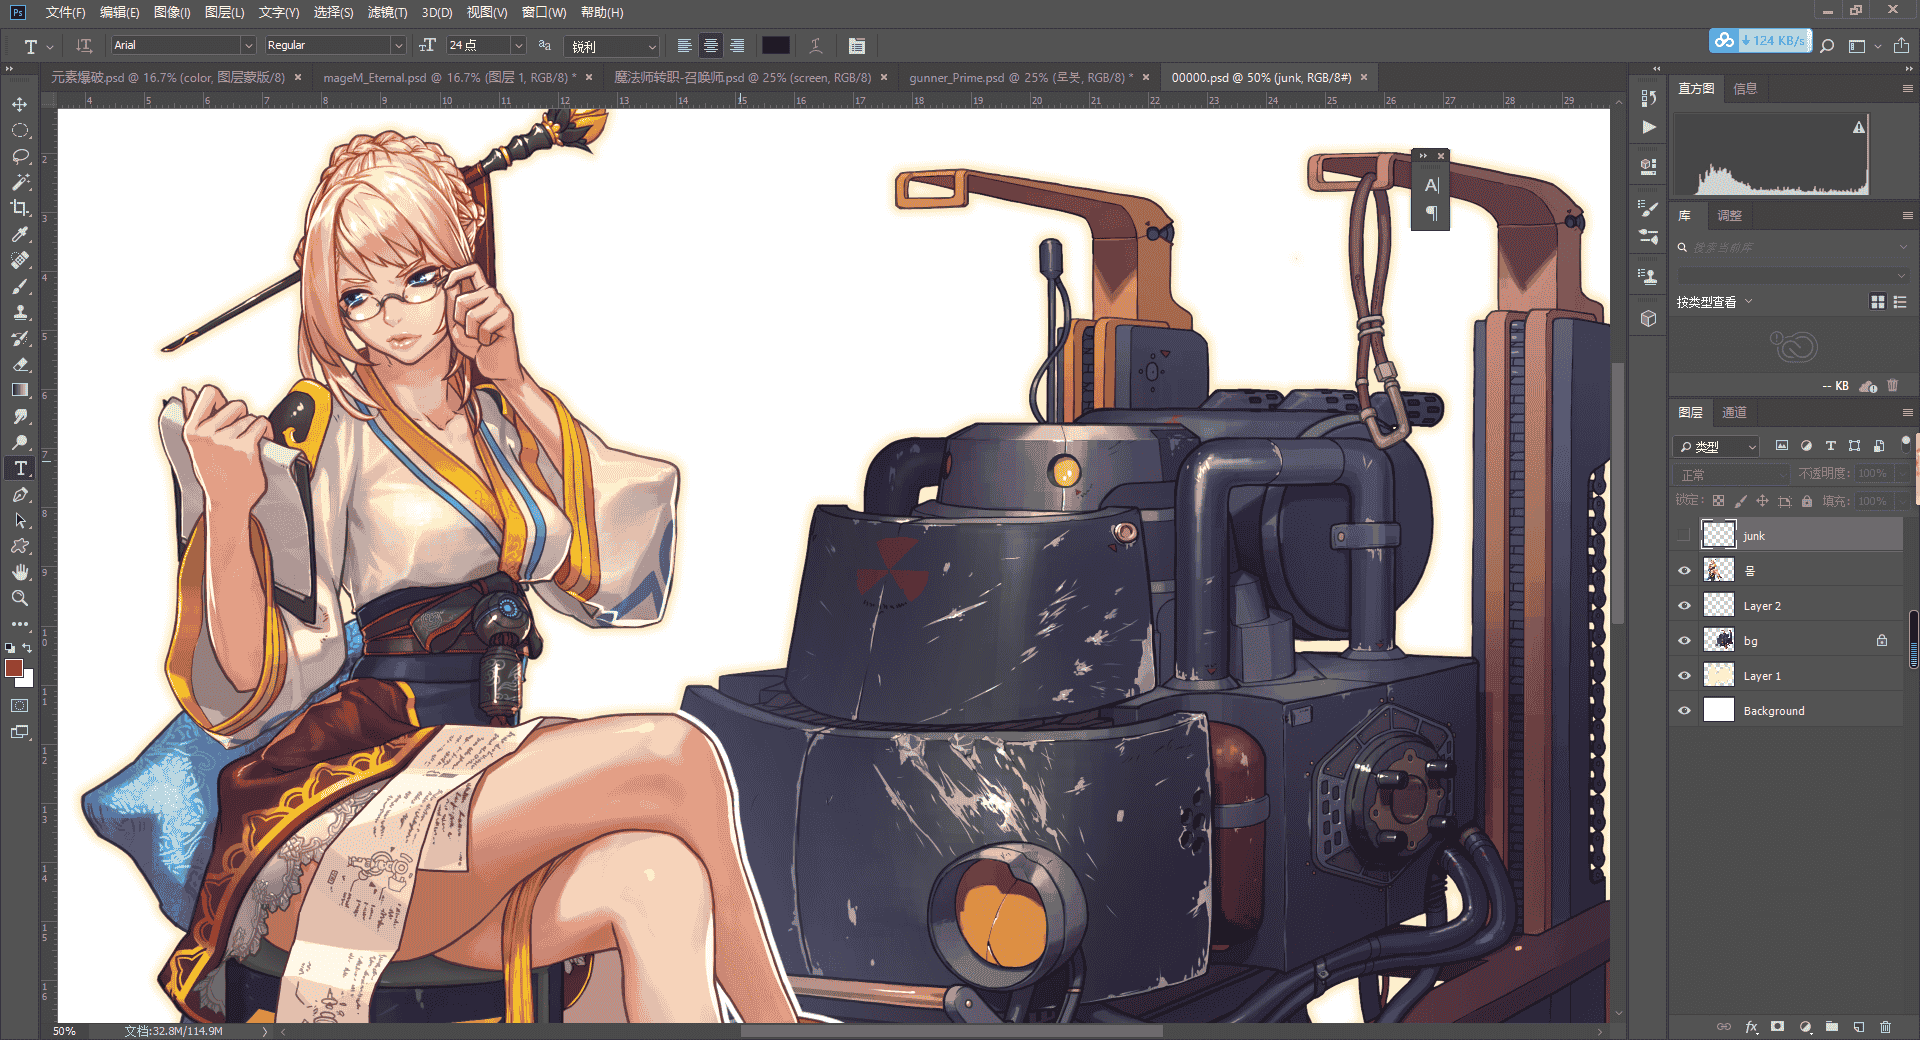Switch to the 信息 Info tab
Screen dimensions: 1920x1040
tap(1745, 89)
